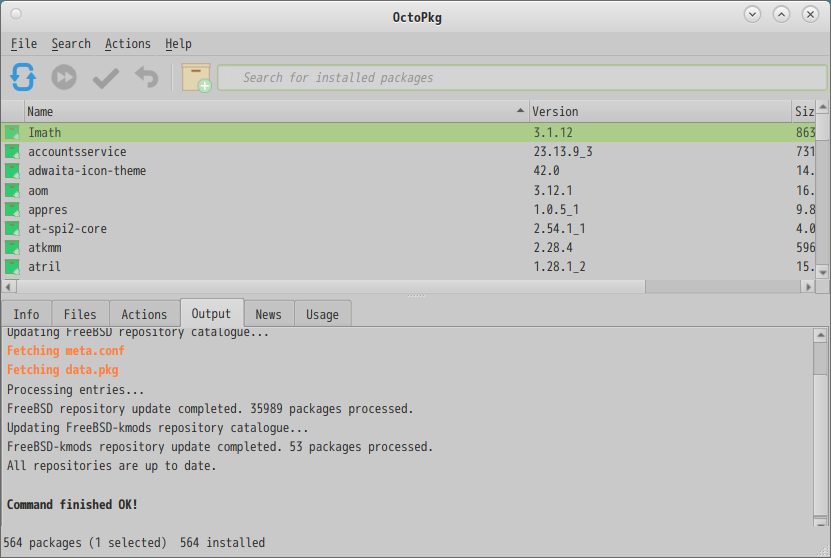Viewport: 831px width, 558px height.
Task: Open the Help menu
Action: [x=178, y=44]
